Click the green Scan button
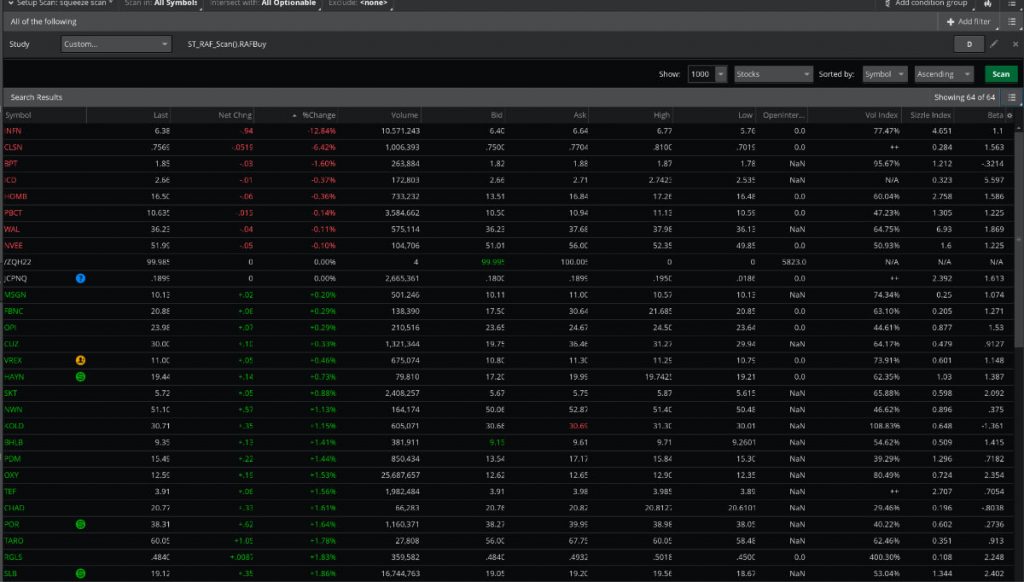1024x582 pixels. pos(1000,74)
